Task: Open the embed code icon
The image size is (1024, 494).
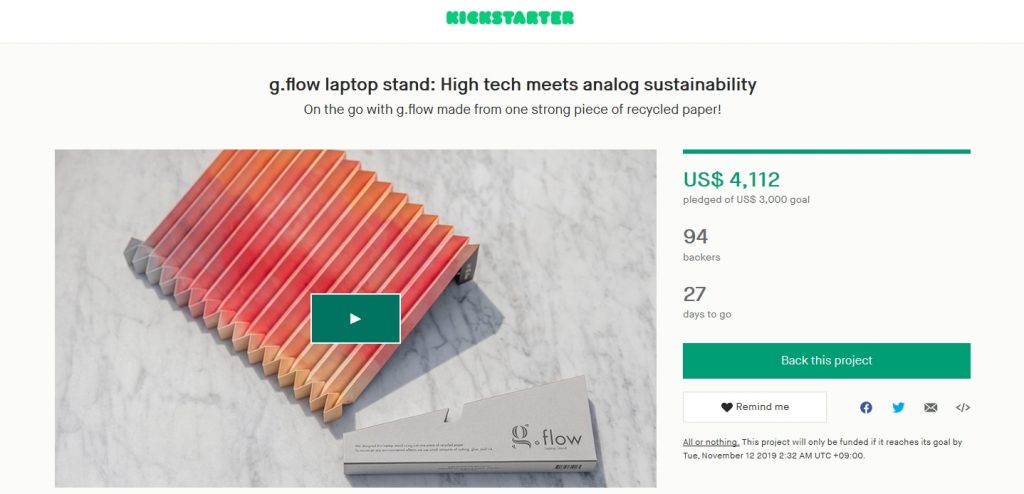Action: point(963,408)
